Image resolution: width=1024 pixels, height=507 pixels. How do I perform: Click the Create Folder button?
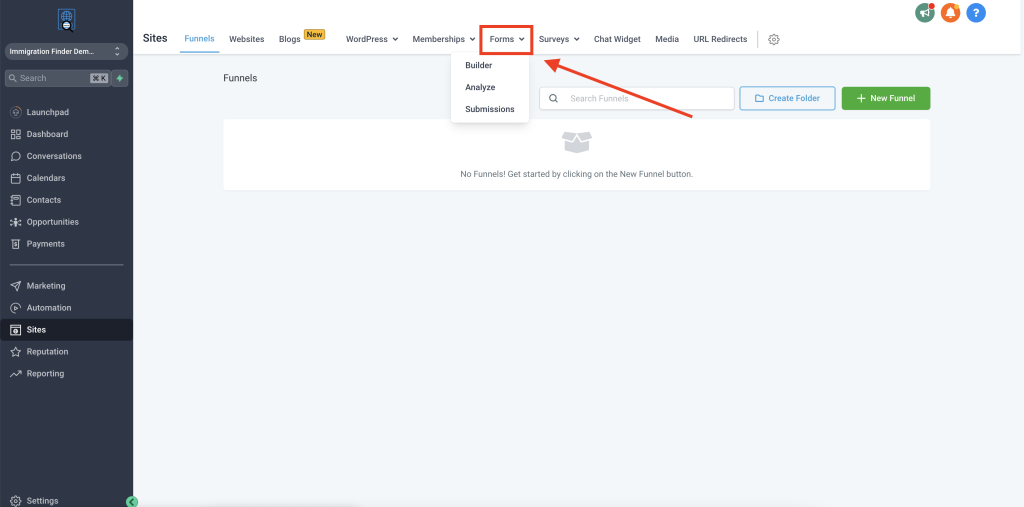click(787, 98)
